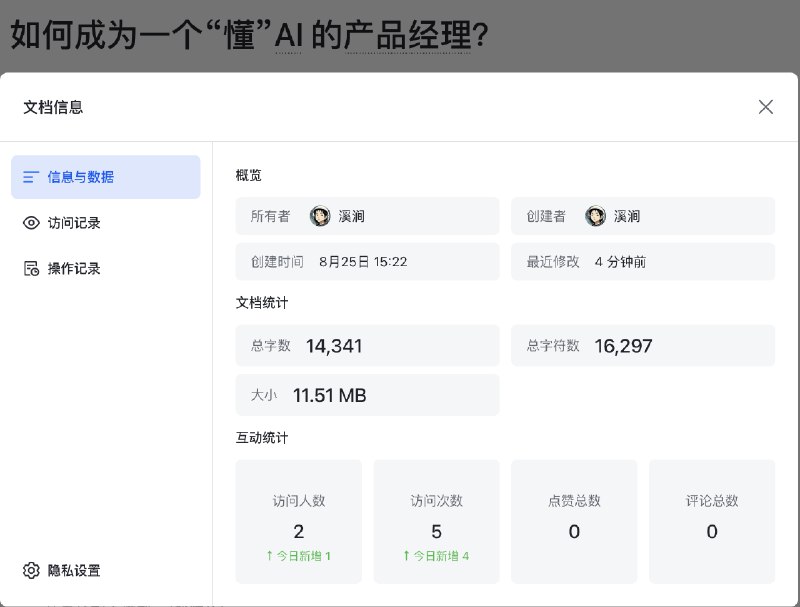Screen dimensions: 800x607
Task: Click the 总字数 label
Action: point(270,346)
